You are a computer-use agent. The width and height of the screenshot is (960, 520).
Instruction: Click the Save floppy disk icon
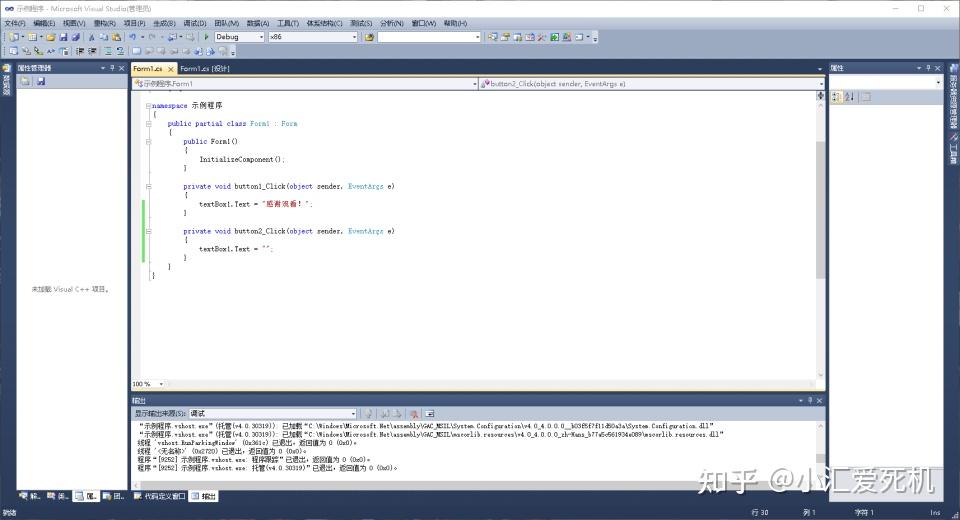point(63,37)
